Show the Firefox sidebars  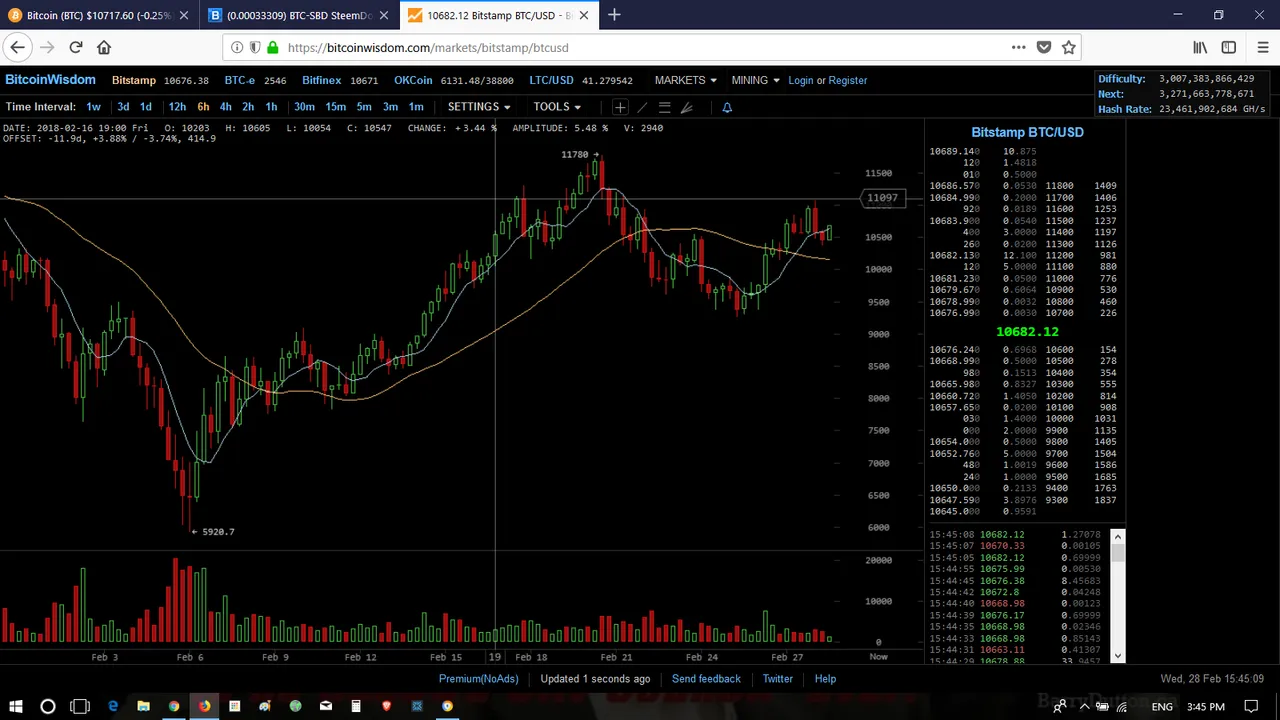pos(1229,47)
